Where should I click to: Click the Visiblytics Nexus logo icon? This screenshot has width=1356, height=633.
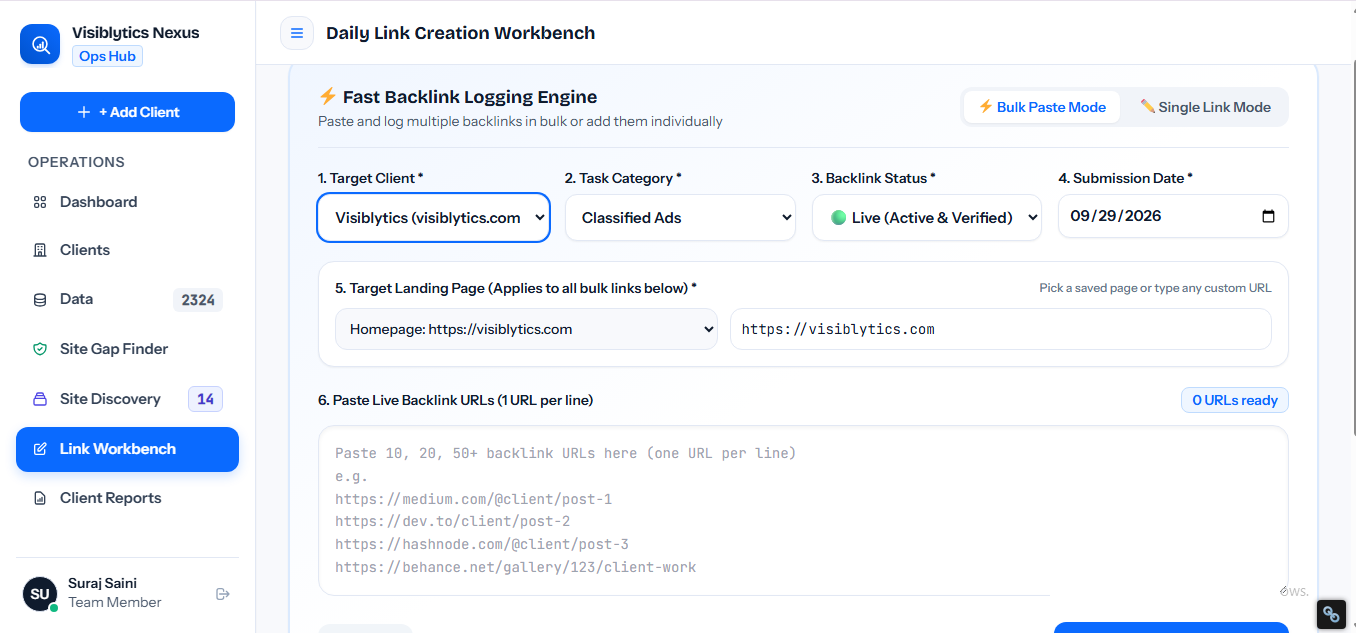[x=40, y=44]
